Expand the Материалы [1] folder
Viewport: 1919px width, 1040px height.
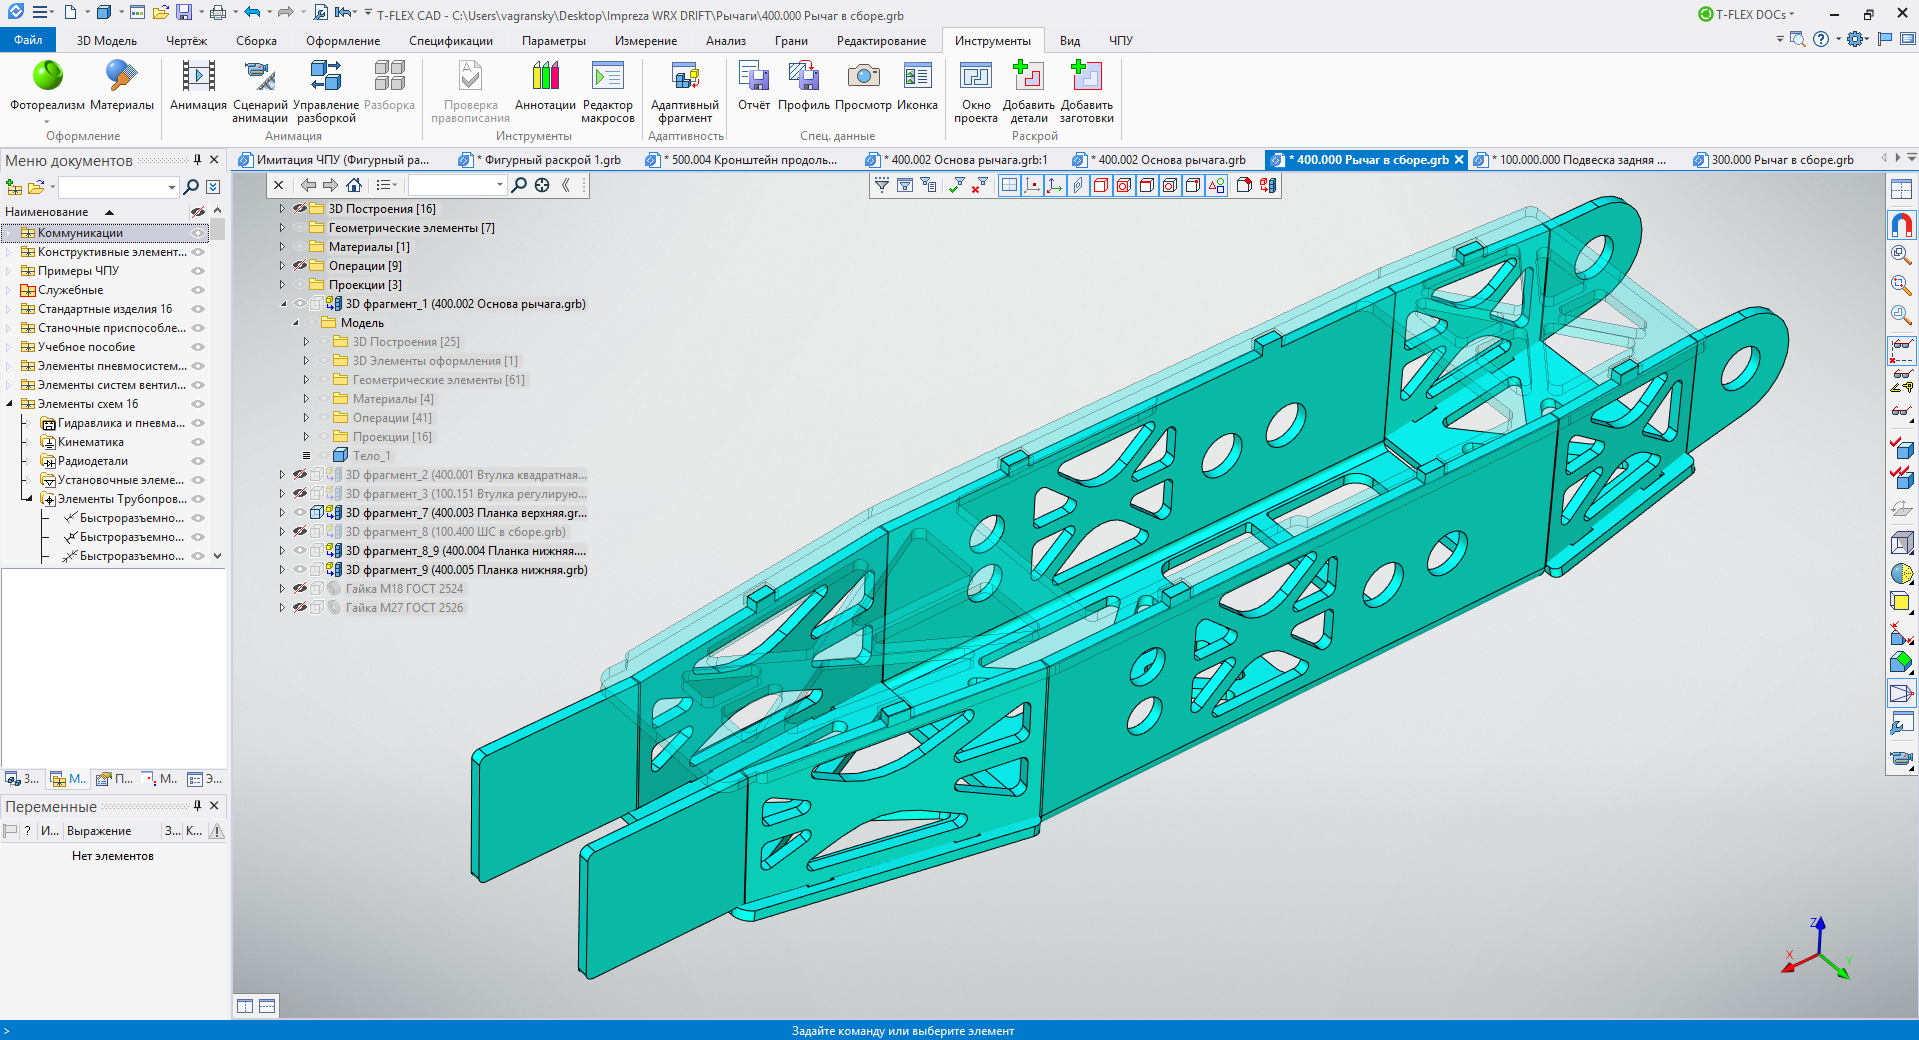point(282,247)
